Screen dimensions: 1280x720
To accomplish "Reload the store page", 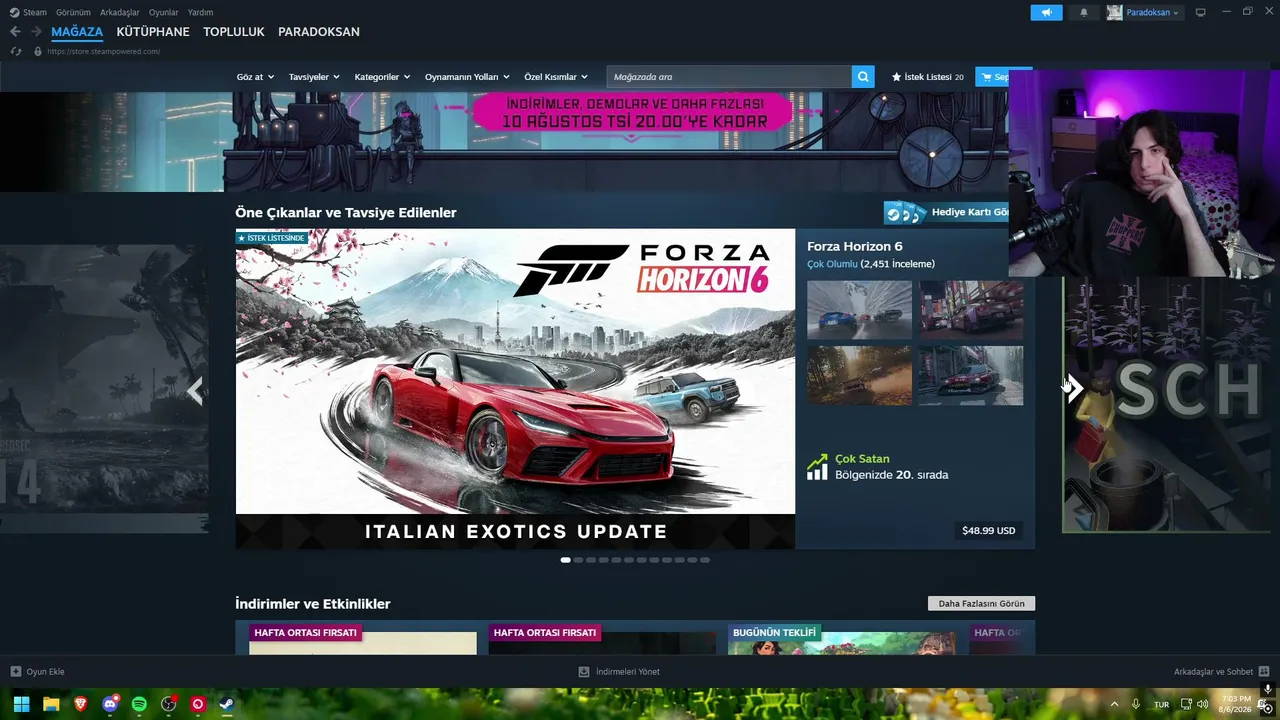I will (x=16, y=51).
